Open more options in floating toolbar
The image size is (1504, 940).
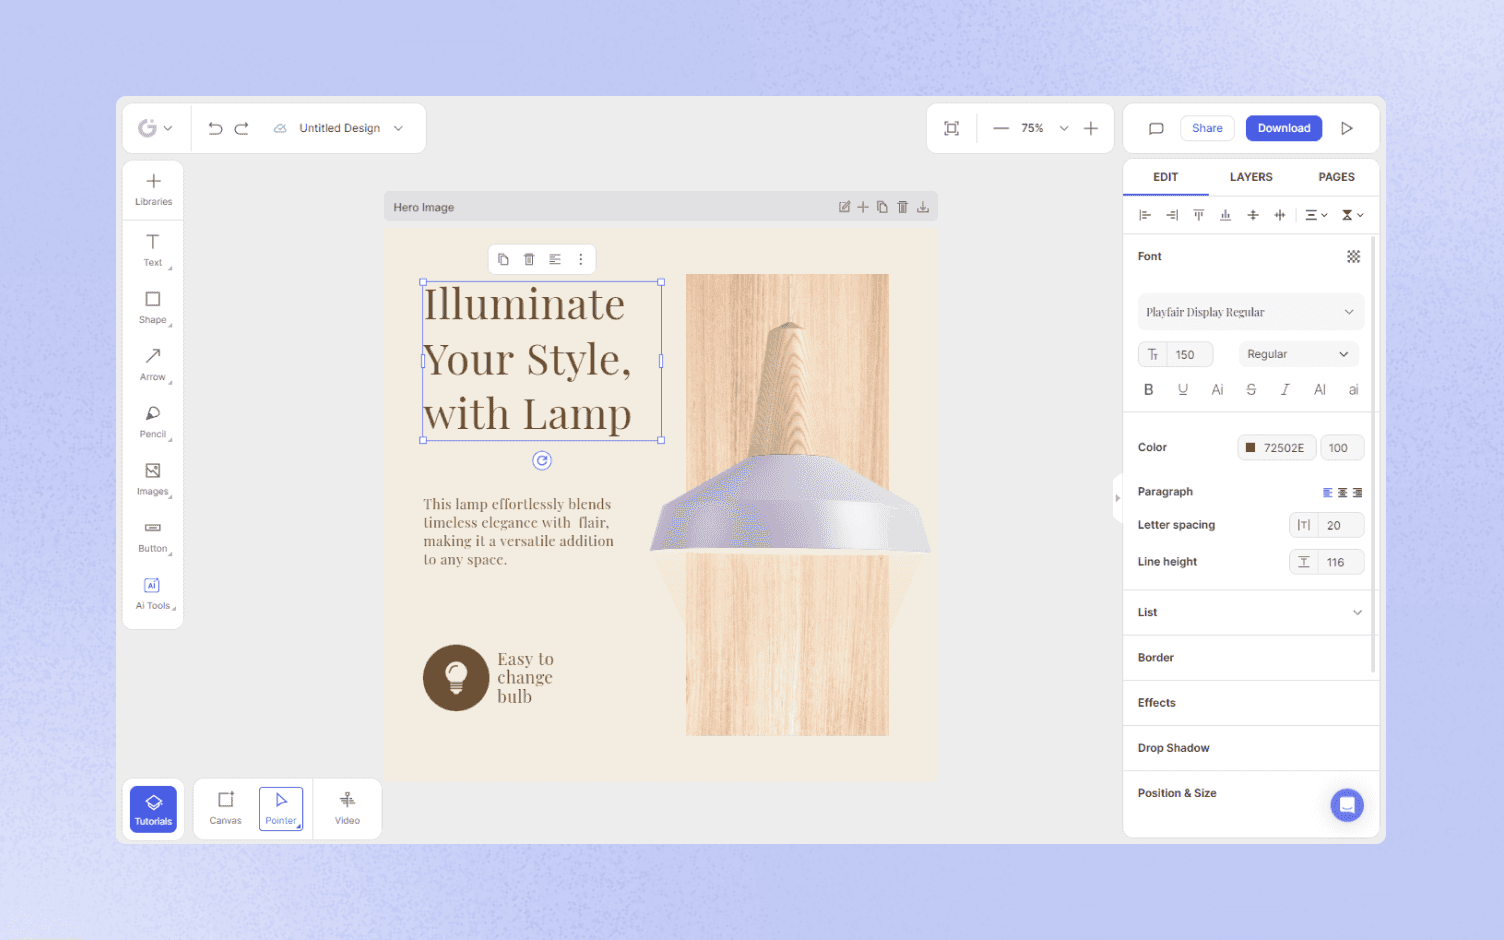(580, 259)
